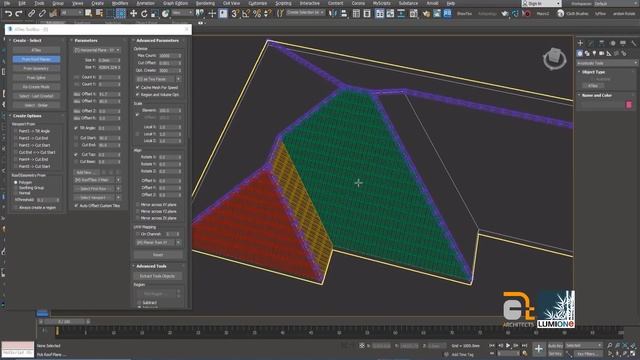Collapse the Create - Select rollout
Screen dimensions: 640x360
tap(27, 40)
